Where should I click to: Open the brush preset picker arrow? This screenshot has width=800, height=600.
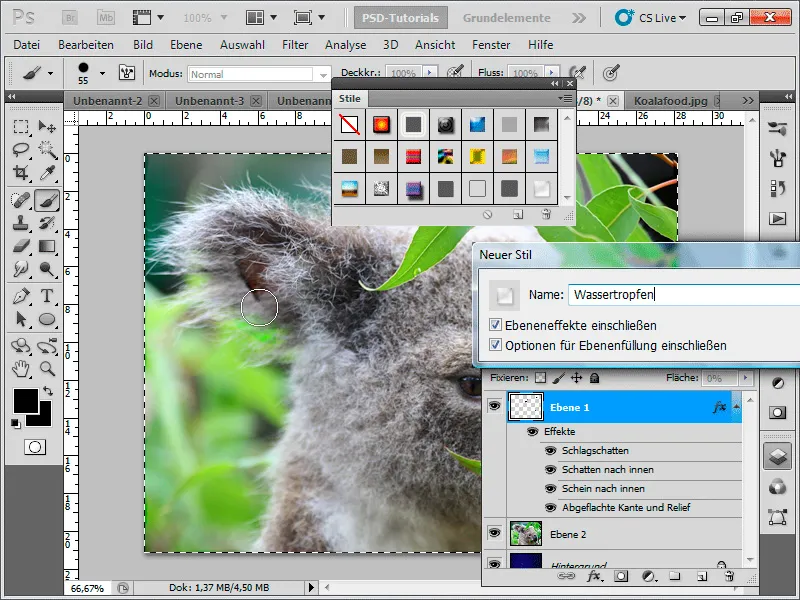point(102,73)
